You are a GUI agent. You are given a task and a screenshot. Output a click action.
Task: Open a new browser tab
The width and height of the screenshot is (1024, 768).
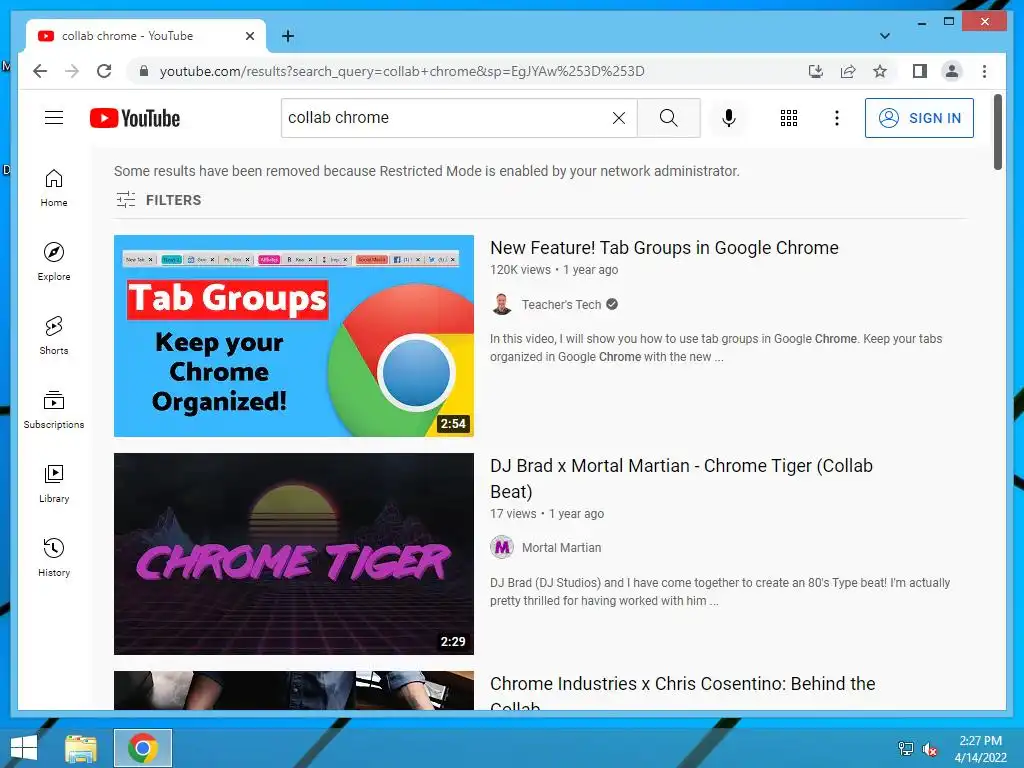[288, 36]
